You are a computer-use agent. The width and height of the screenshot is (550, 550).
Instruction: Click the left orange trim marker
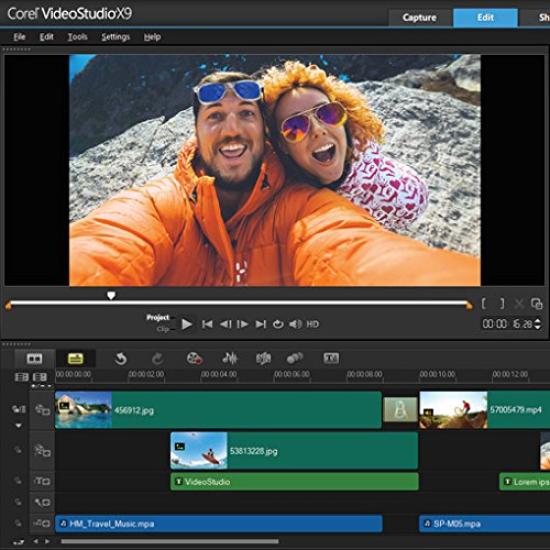tap(8, 306)
